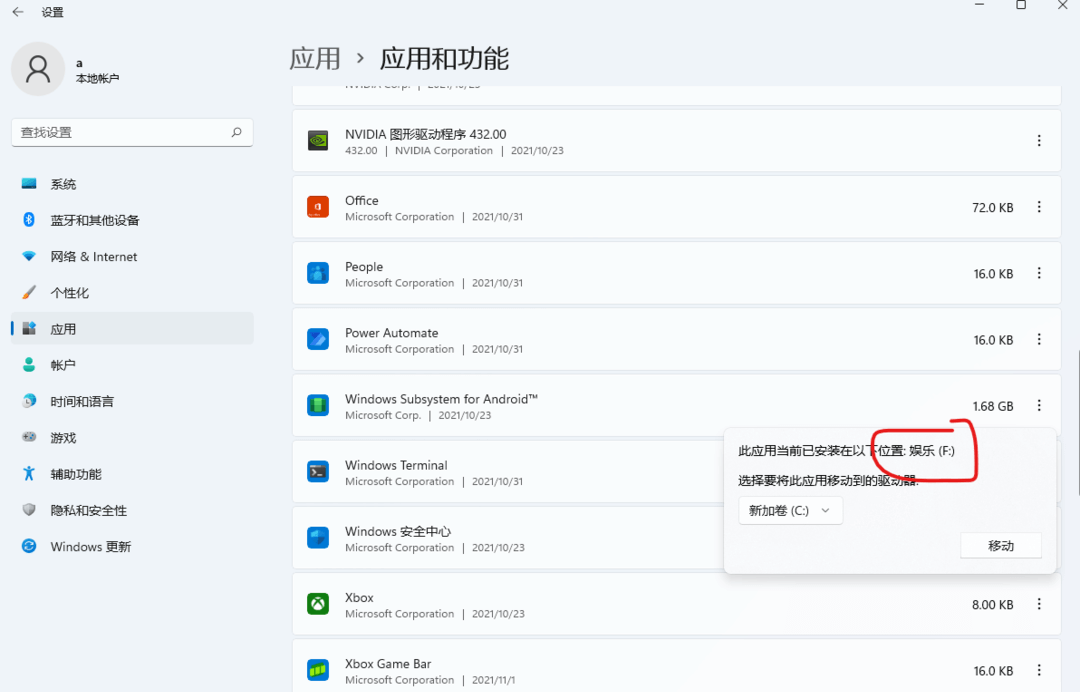1080x692 pixels.
Task: Click the Windows Update refresh icon
Action: [x=29, y=546]
